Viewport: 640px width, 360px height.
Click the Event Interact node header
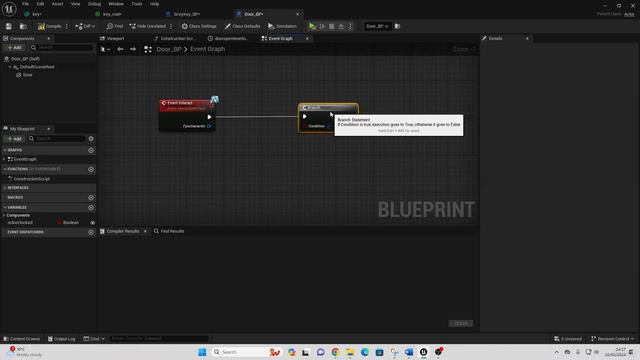pyautogui.click(x=186, y=105)
